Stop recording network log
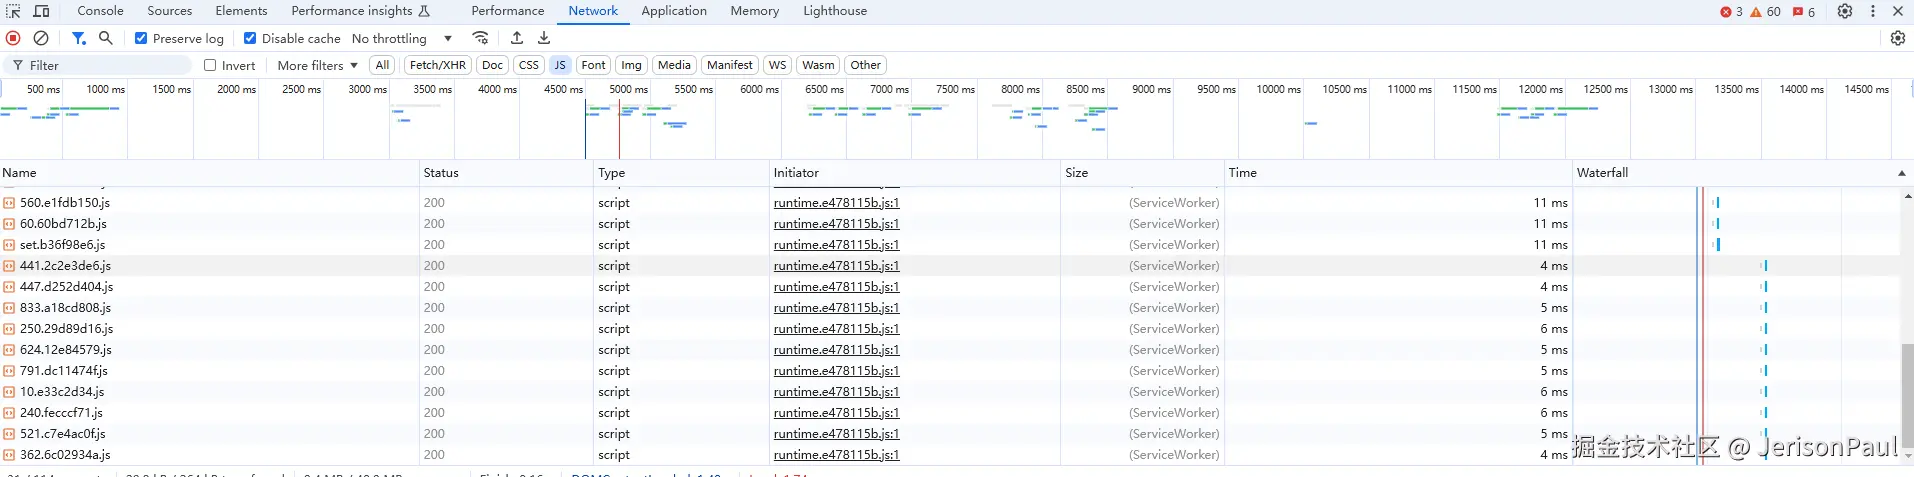This screenshot has width=1914, height=477. [13, 38]
